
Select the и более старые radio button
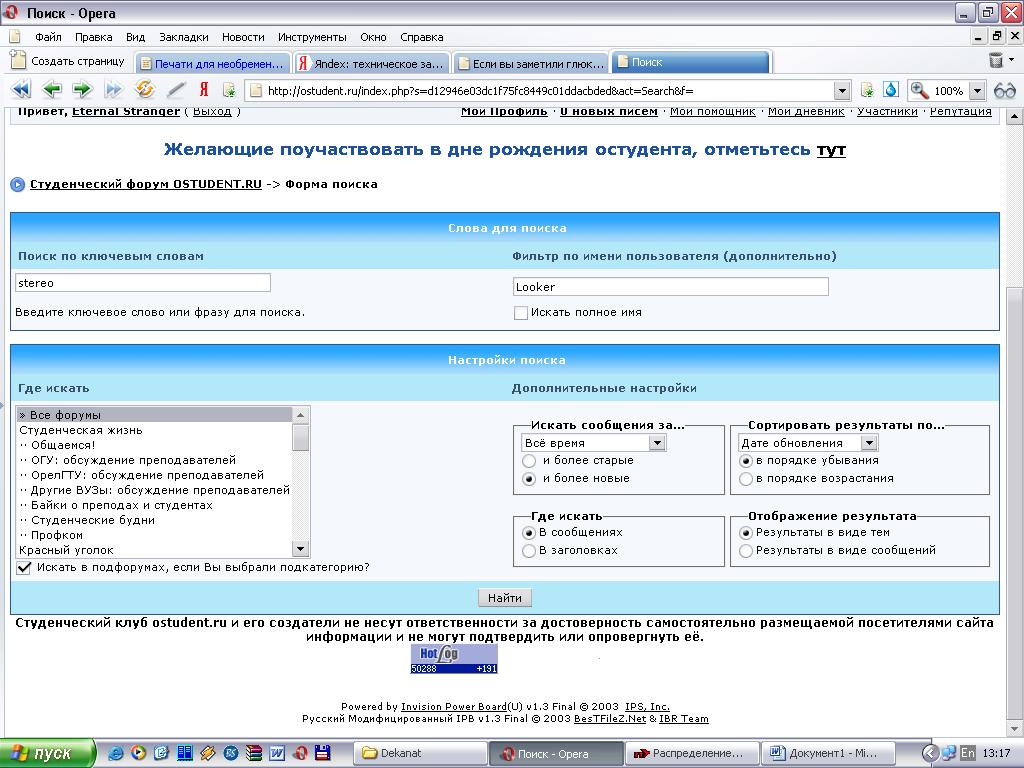(x=529, y=461)
